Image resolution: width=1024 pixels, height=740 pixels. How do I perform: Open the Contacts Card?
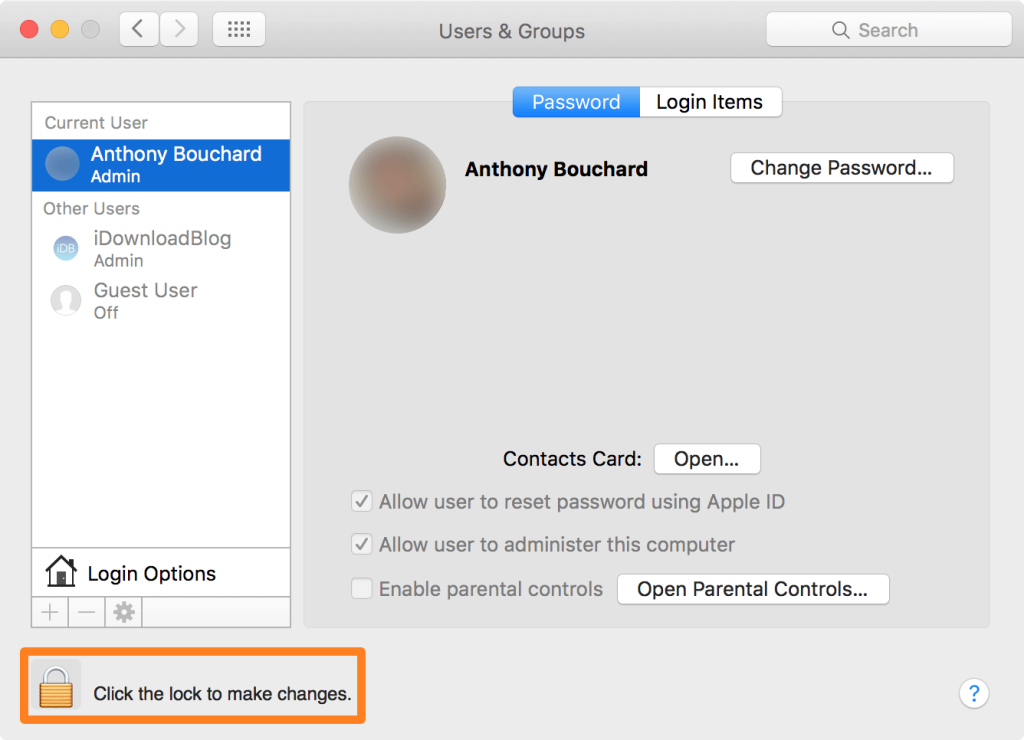(x=706, y=459)
